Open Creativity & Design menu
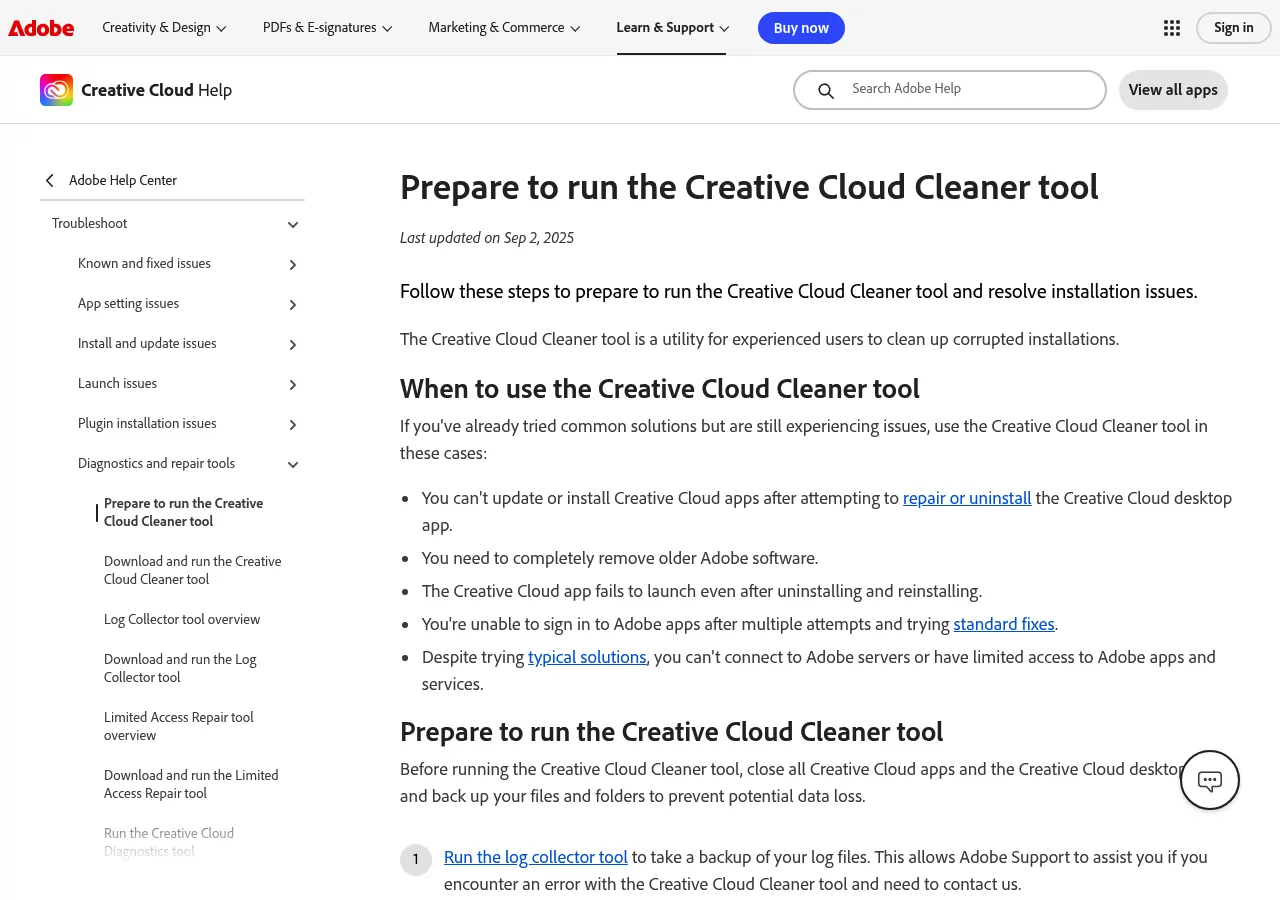Image resolution: width=1280 pixels, height=900 pixels. 165,28
